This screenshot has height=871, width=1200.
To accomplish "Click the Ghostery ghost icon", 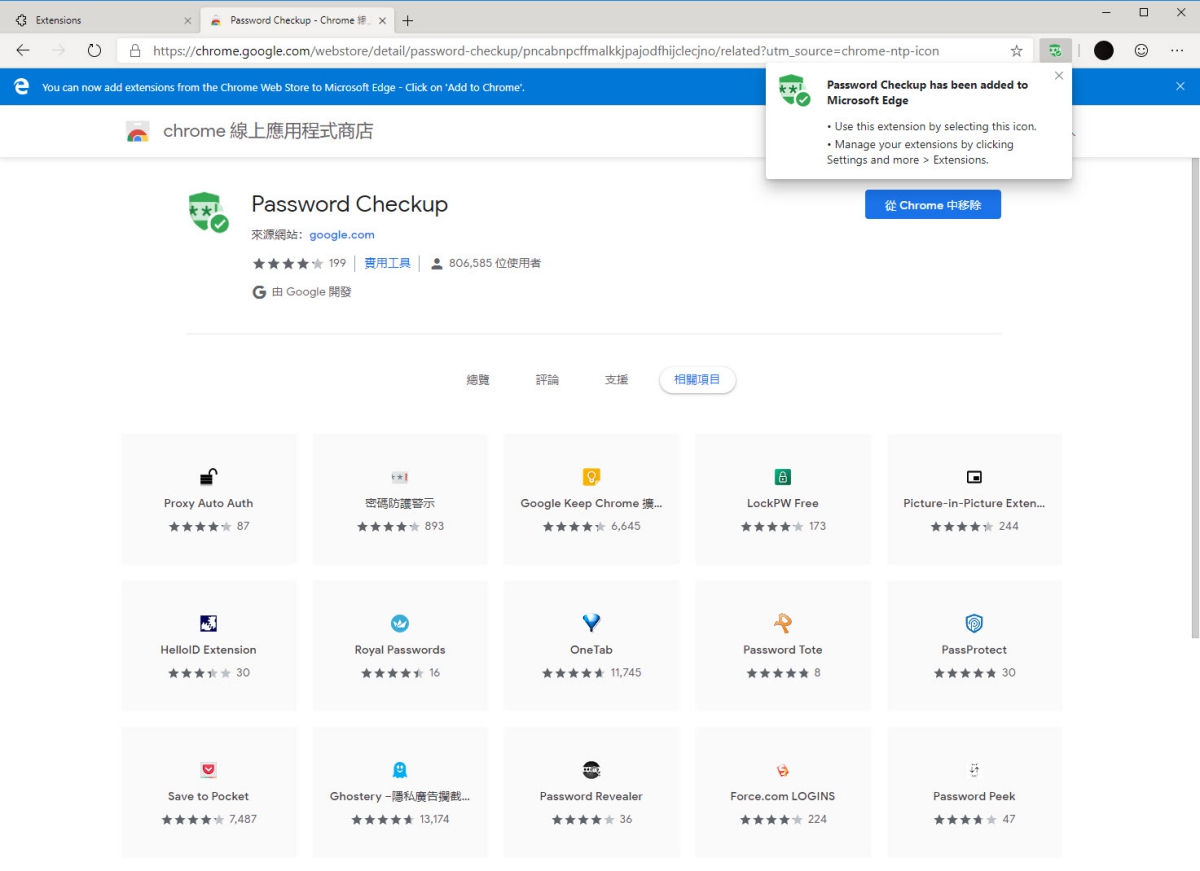I will (x=400, y=770).
